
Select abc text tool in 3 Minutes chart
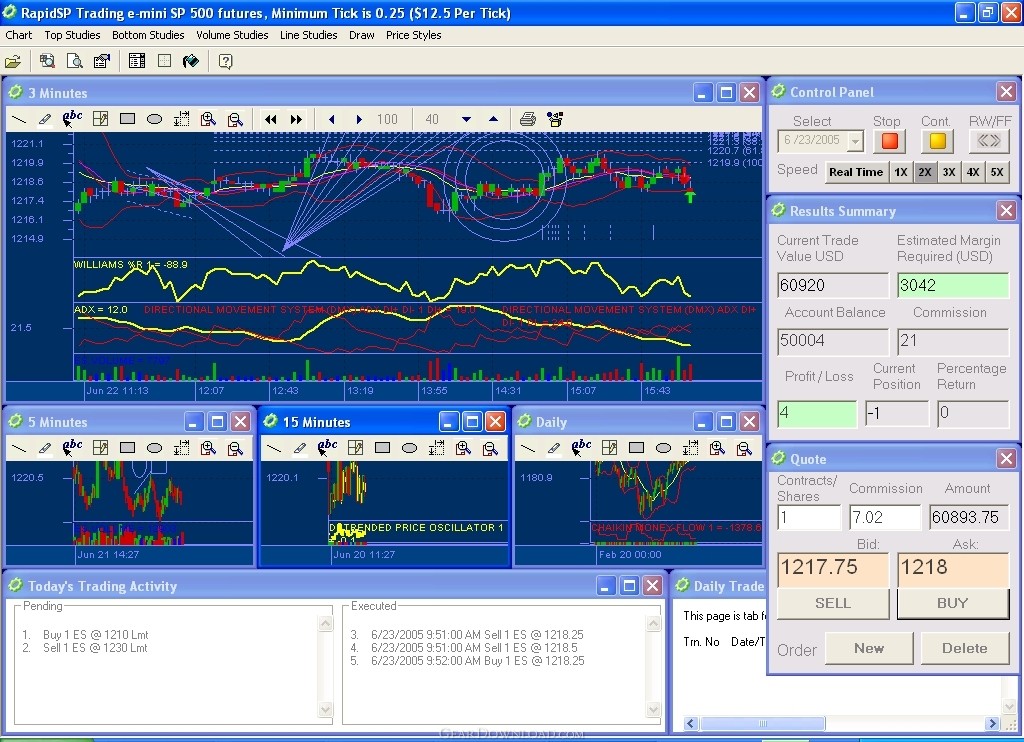72,119
